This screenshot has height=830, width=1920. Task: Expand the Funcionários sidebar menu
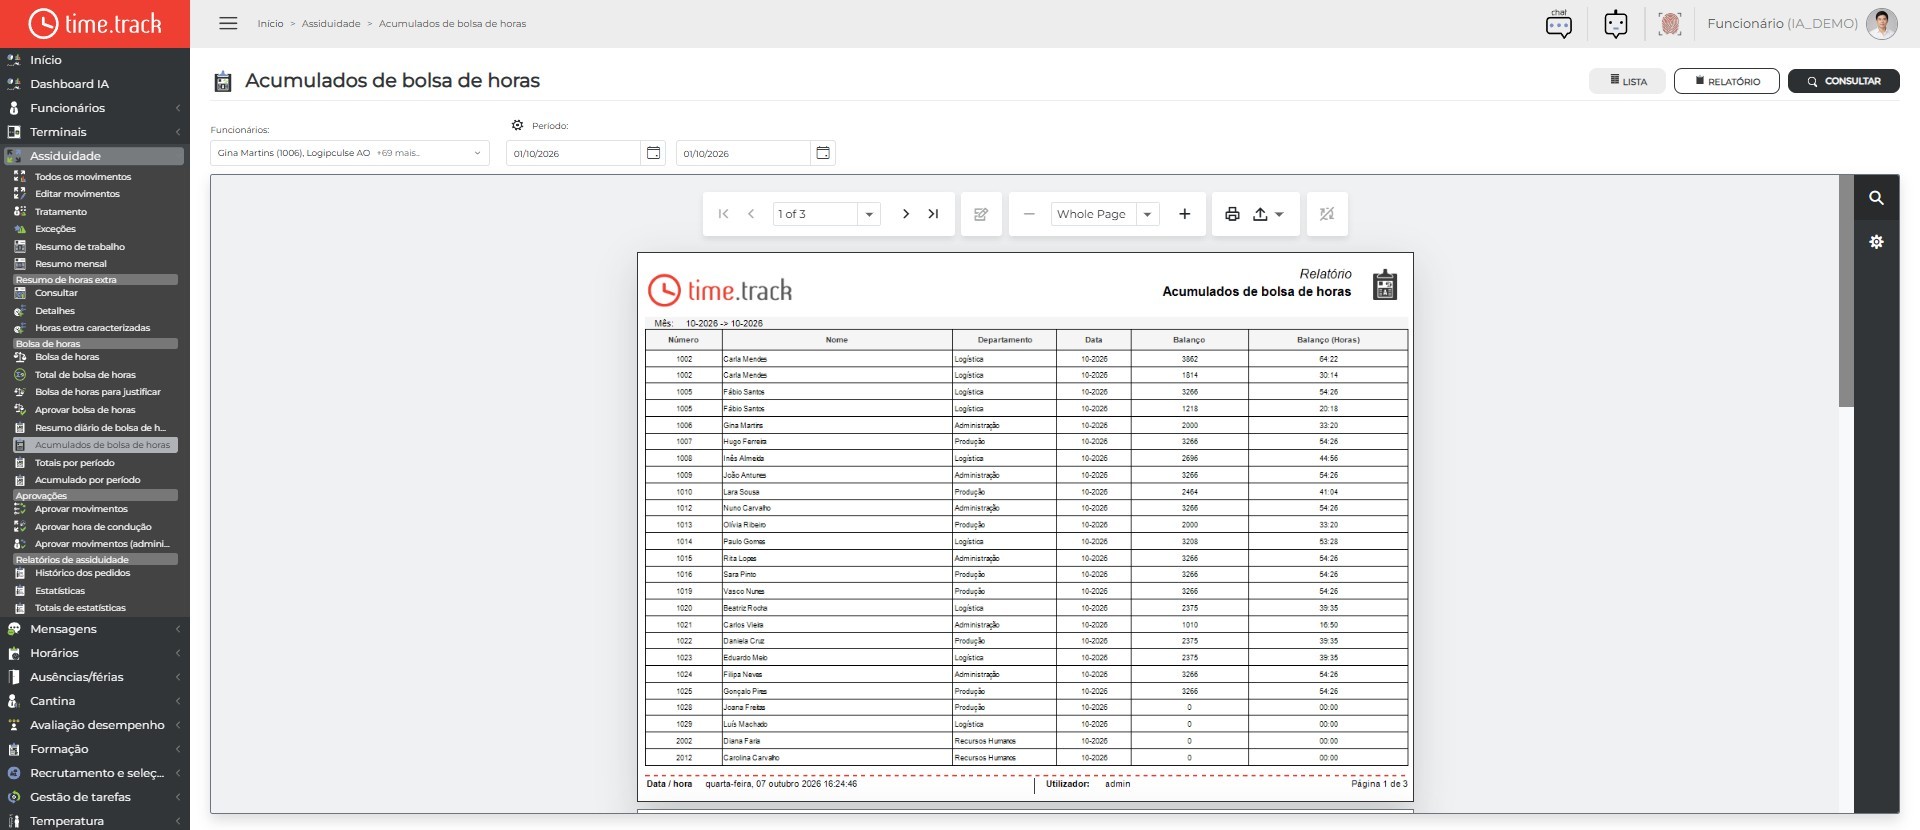tap(95, 108)
